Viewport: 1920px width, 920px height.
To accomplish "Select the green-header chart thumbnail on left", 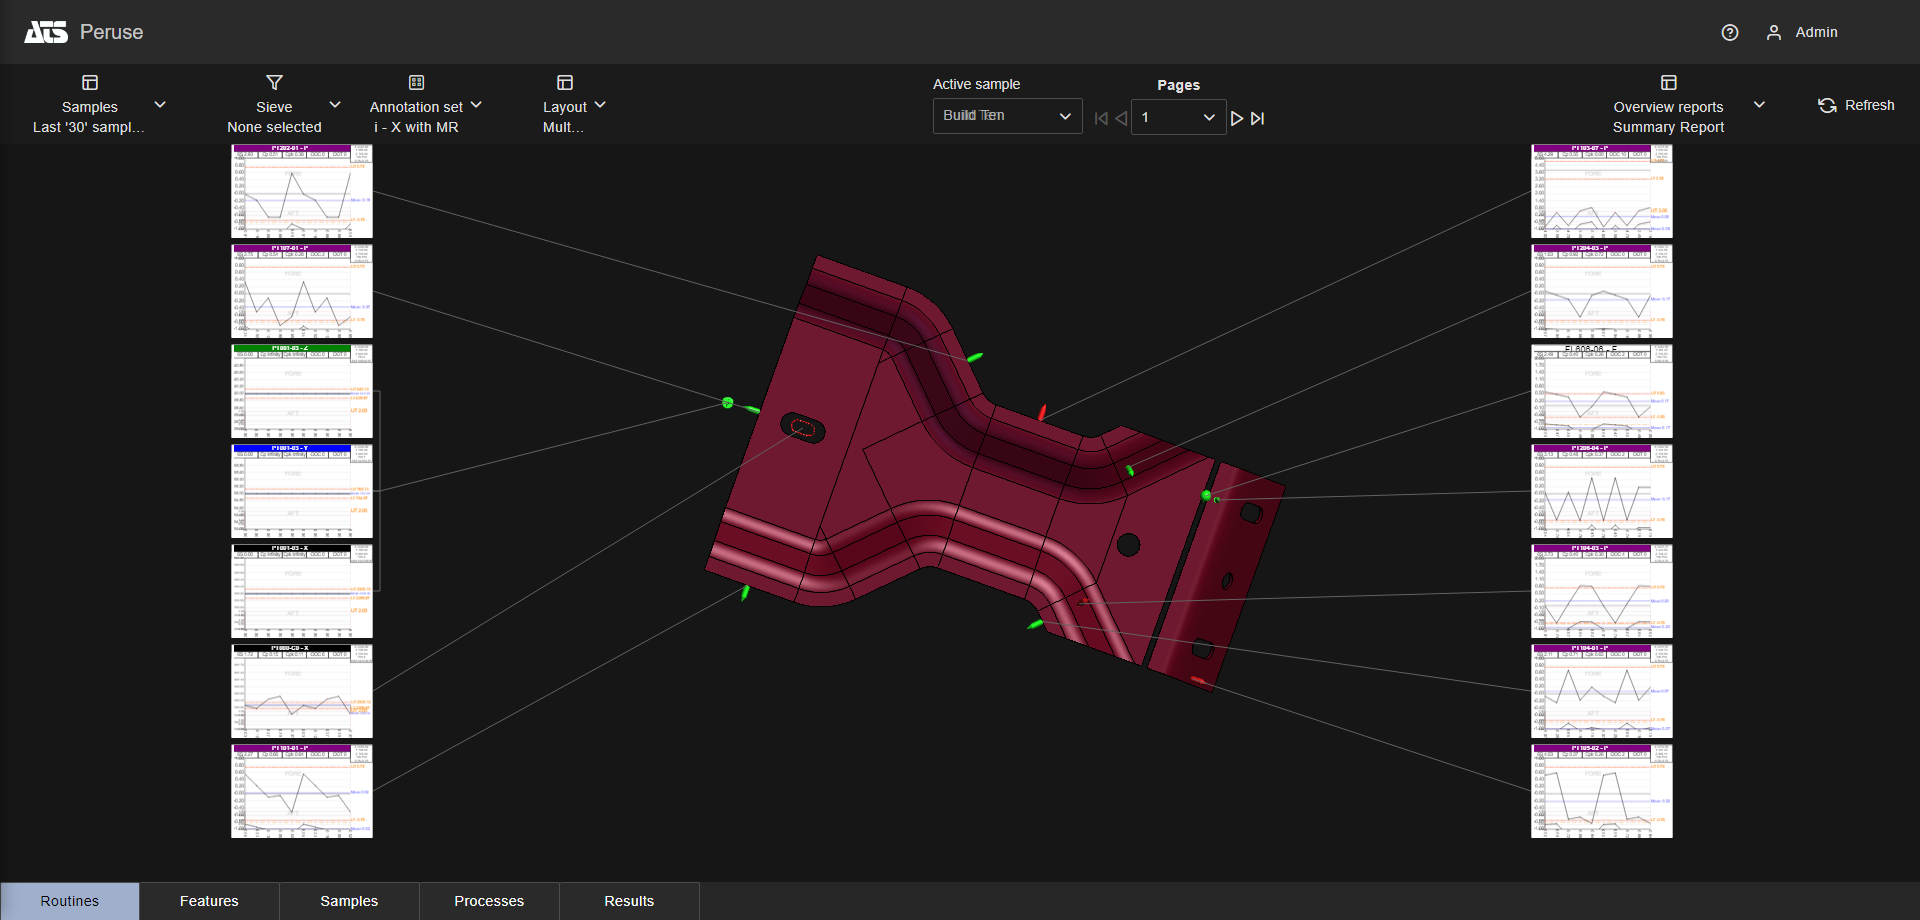I will 302,391.
